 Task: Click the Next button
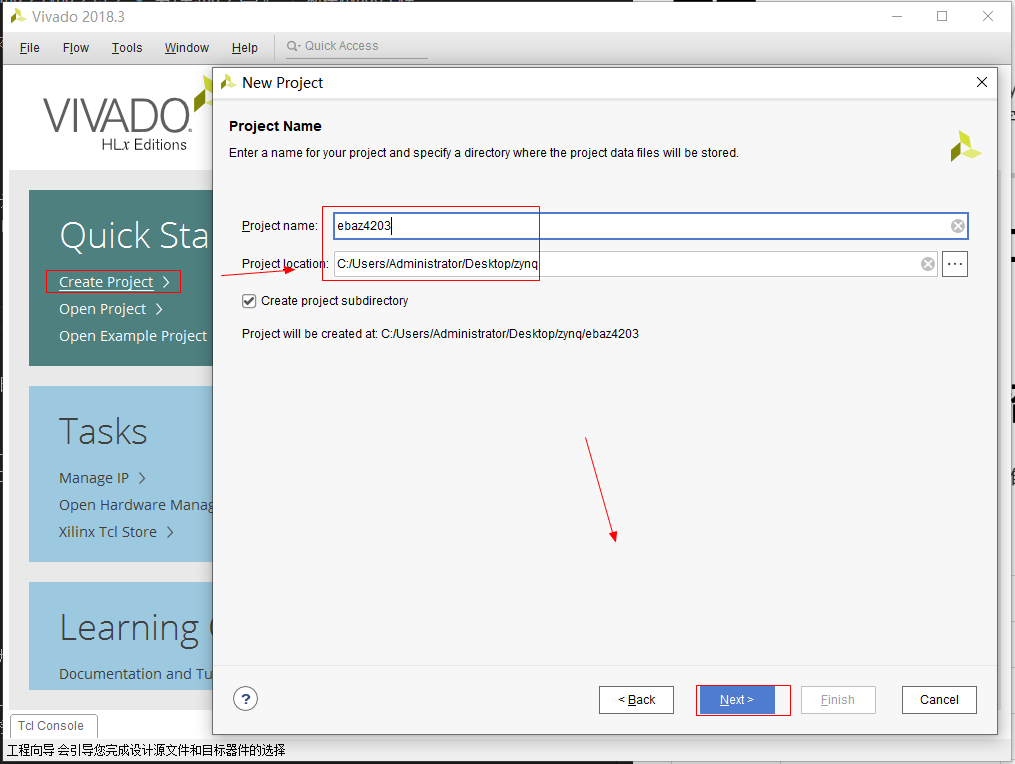point(737,700)
